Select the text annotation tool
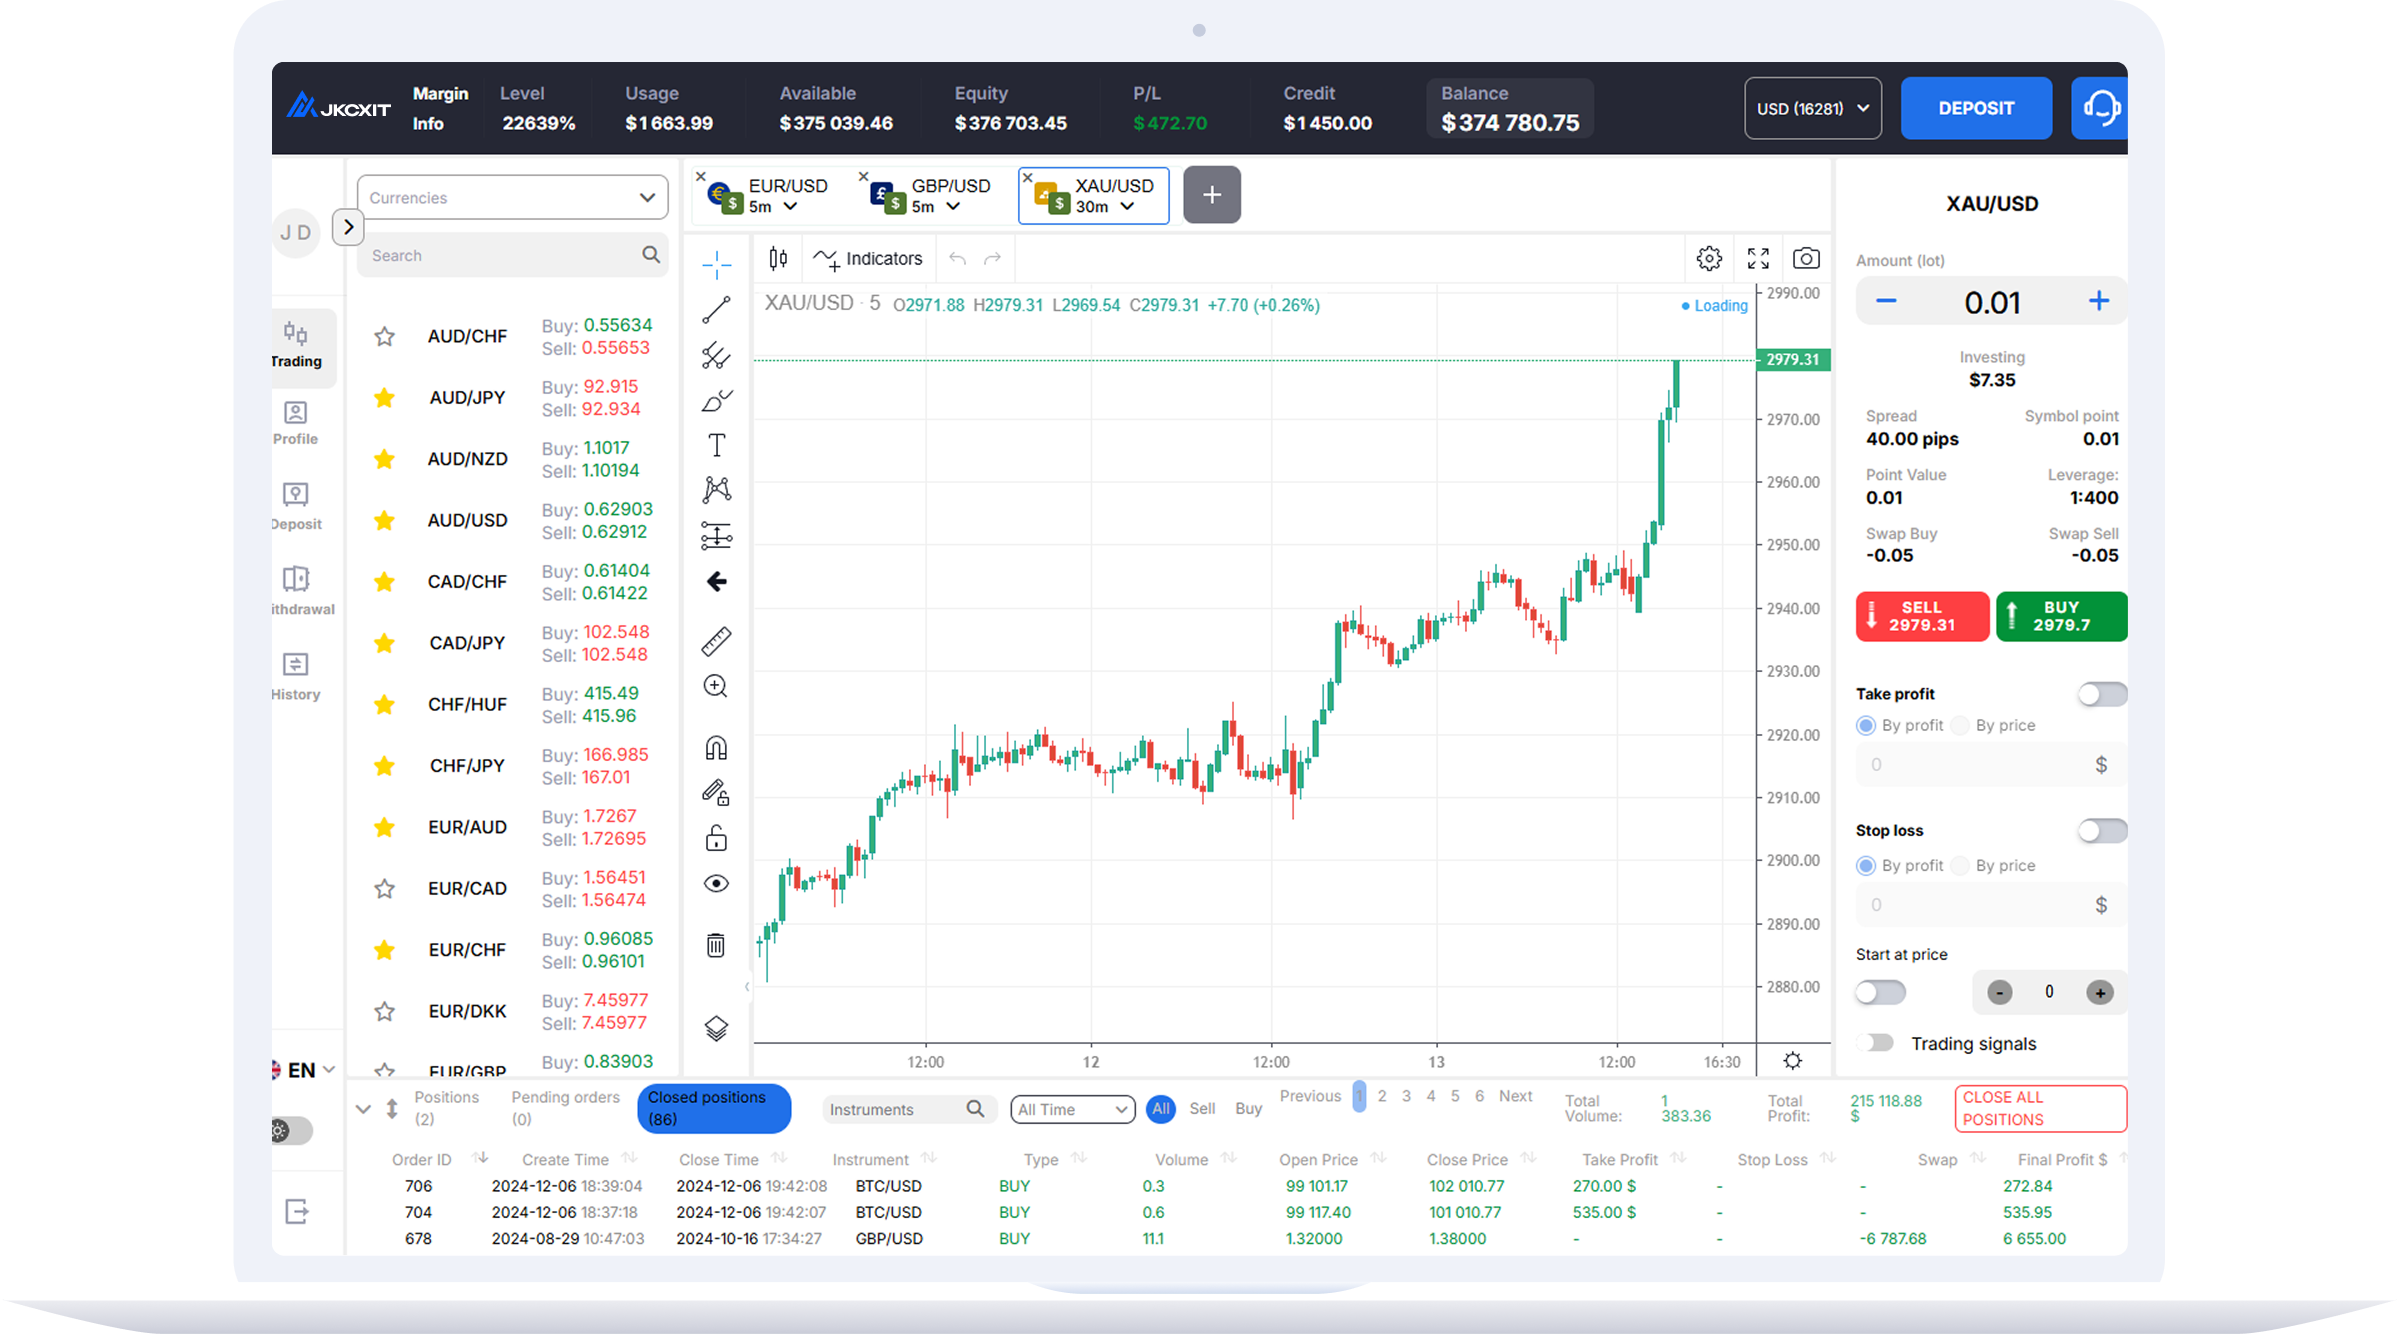2400x1334 pixels. click(716, 445)
